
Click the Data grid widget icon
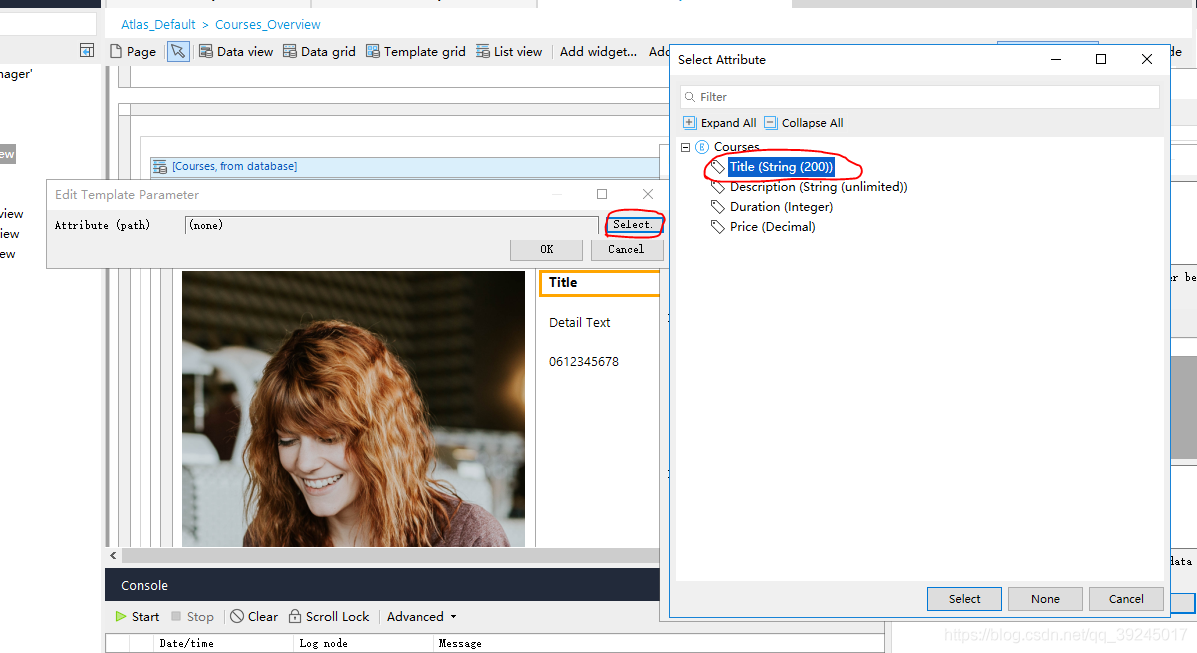[290, 51]
